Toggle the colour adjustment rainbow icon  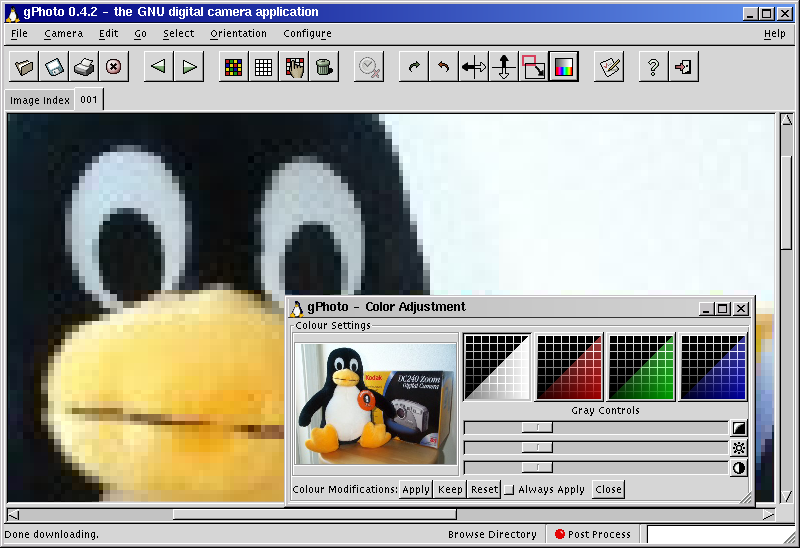point(564,66)
